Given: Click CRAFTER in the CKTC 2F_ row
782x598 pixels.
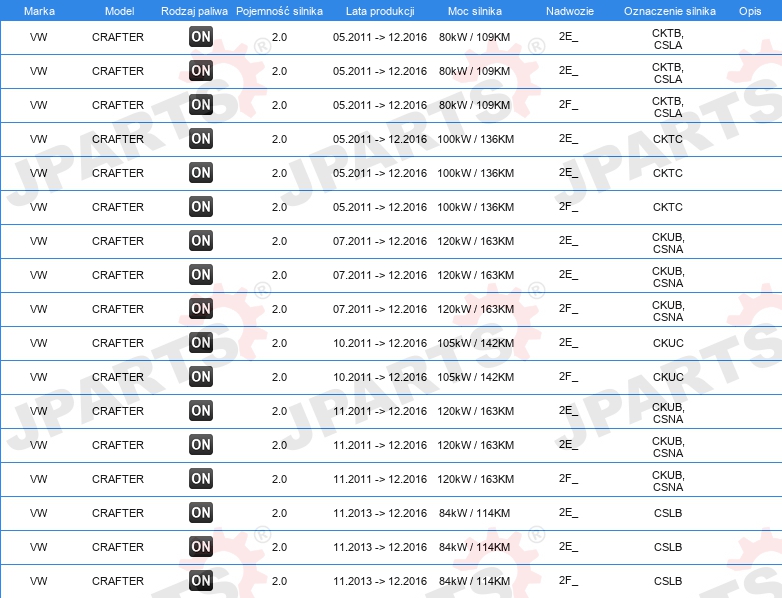Looking at the screenshot, I should pyautogui.click(x=118, y=207).
